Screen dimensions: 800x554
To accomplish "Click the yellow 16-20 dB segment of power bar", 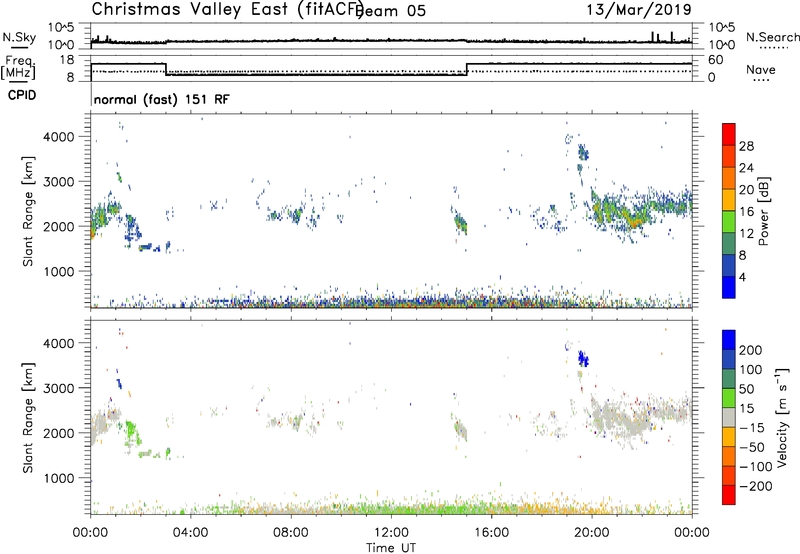I will coord(729,200).
